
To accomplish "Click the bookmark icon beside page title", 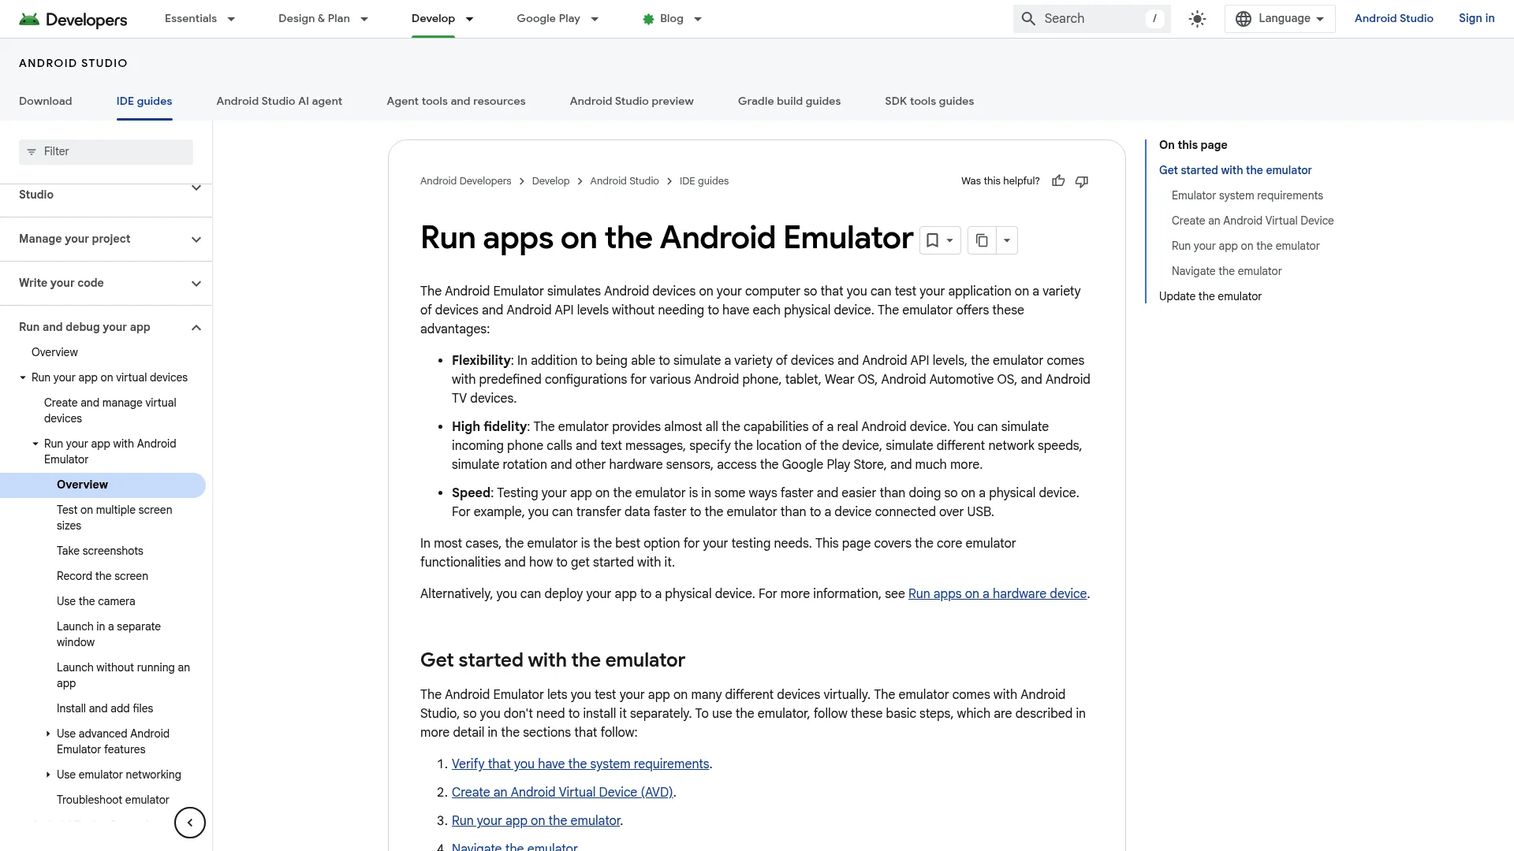I will (932, 240).
